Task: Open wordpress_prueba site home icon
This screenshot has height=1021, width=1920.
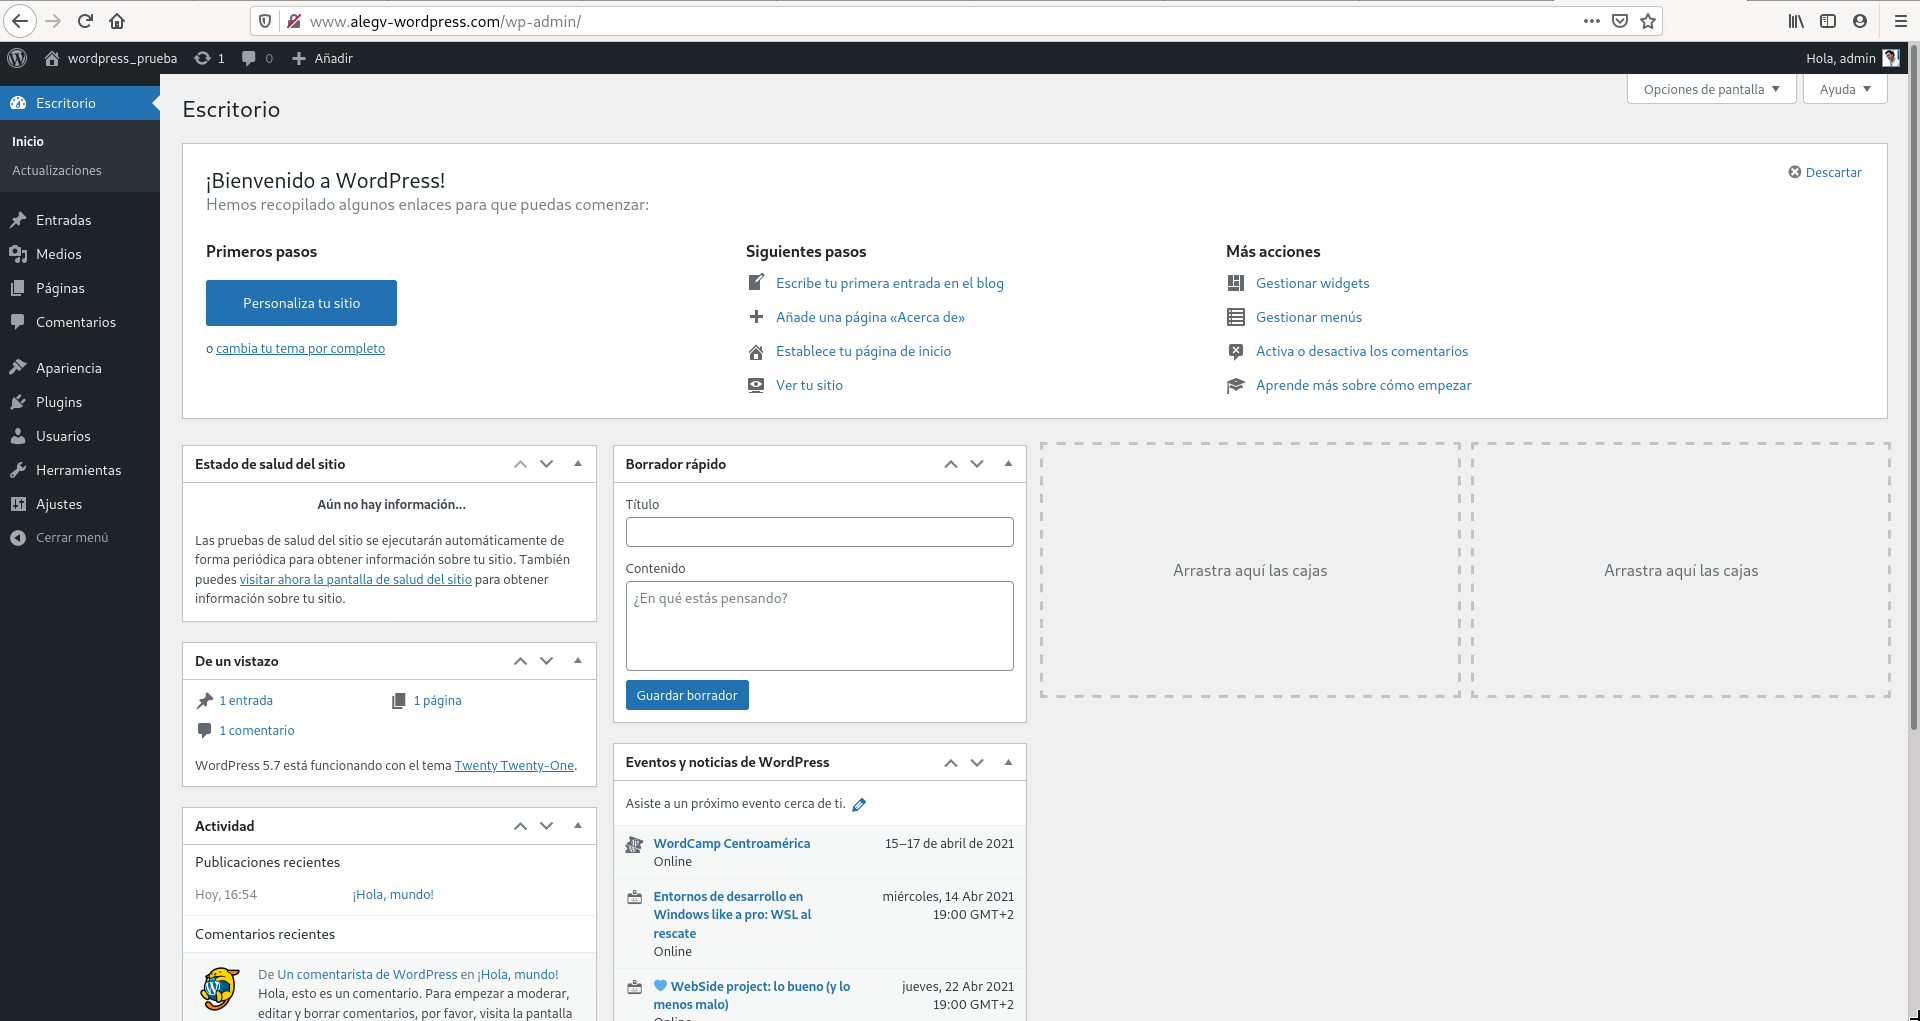Action: [52, 58]
